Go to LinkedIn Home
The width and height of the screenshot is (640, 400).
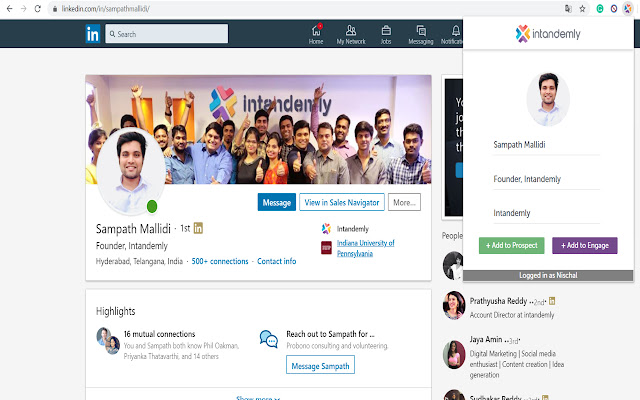point(316,34)
